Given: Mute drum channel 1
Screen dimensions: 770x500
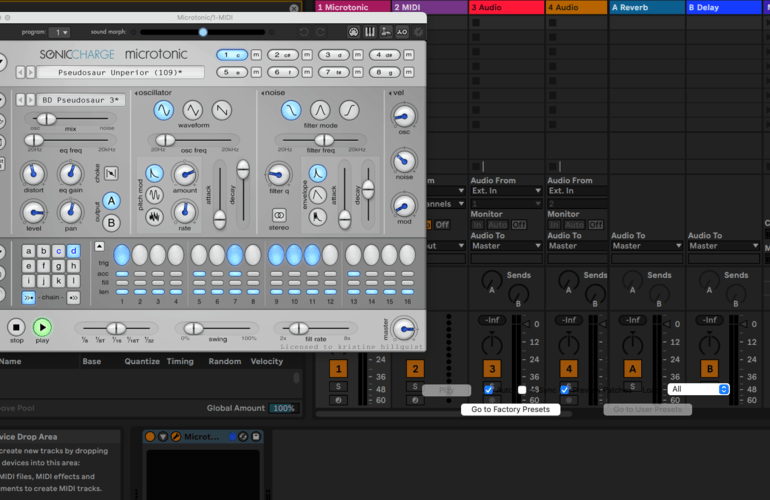Looking at the screenshot, I should (256, 55).
